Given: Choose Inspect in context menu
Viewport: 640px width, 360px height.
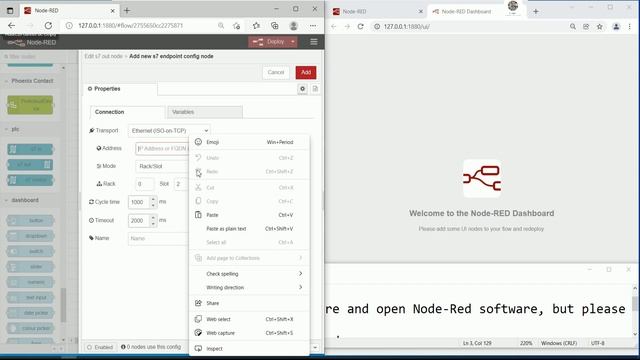Looking at the screenshot, I should (x=249, y=349).
